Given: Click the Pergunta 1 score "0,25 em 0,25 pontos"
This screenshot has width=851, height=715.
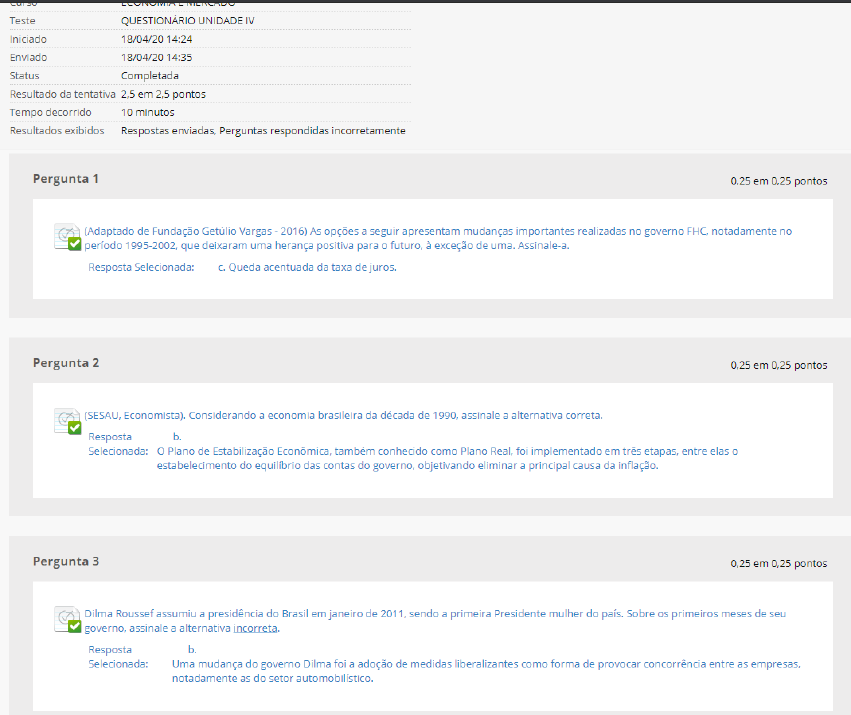Looking at the screenshot, I should [778, 181].
